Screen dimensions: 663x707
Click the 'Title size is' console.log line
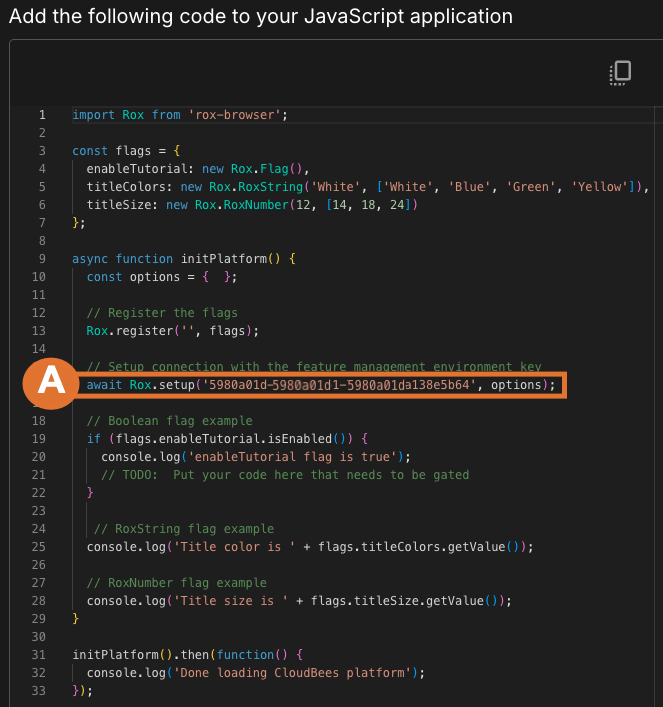[299, 601]
